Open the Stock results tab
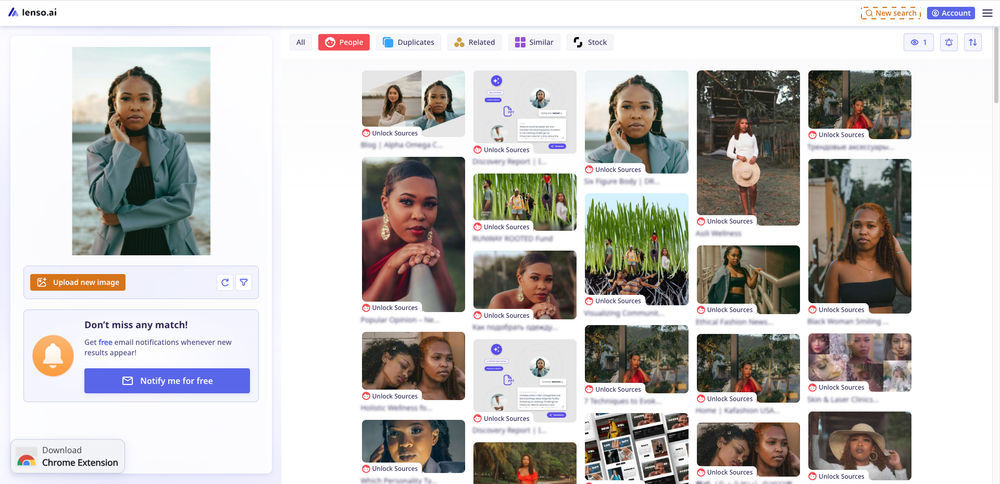Viewport: 1000px width, 484px height. (590, 42)
